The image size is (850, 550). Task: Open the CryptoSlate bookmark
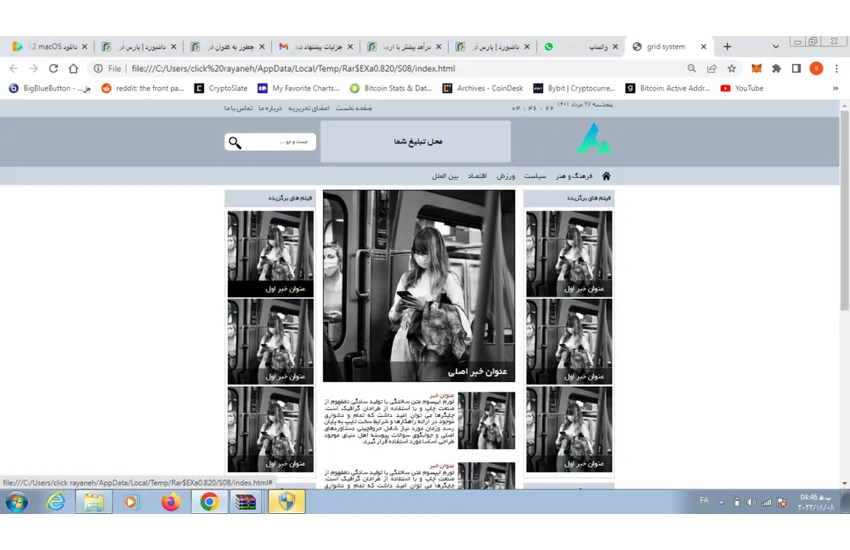point(221,88)
